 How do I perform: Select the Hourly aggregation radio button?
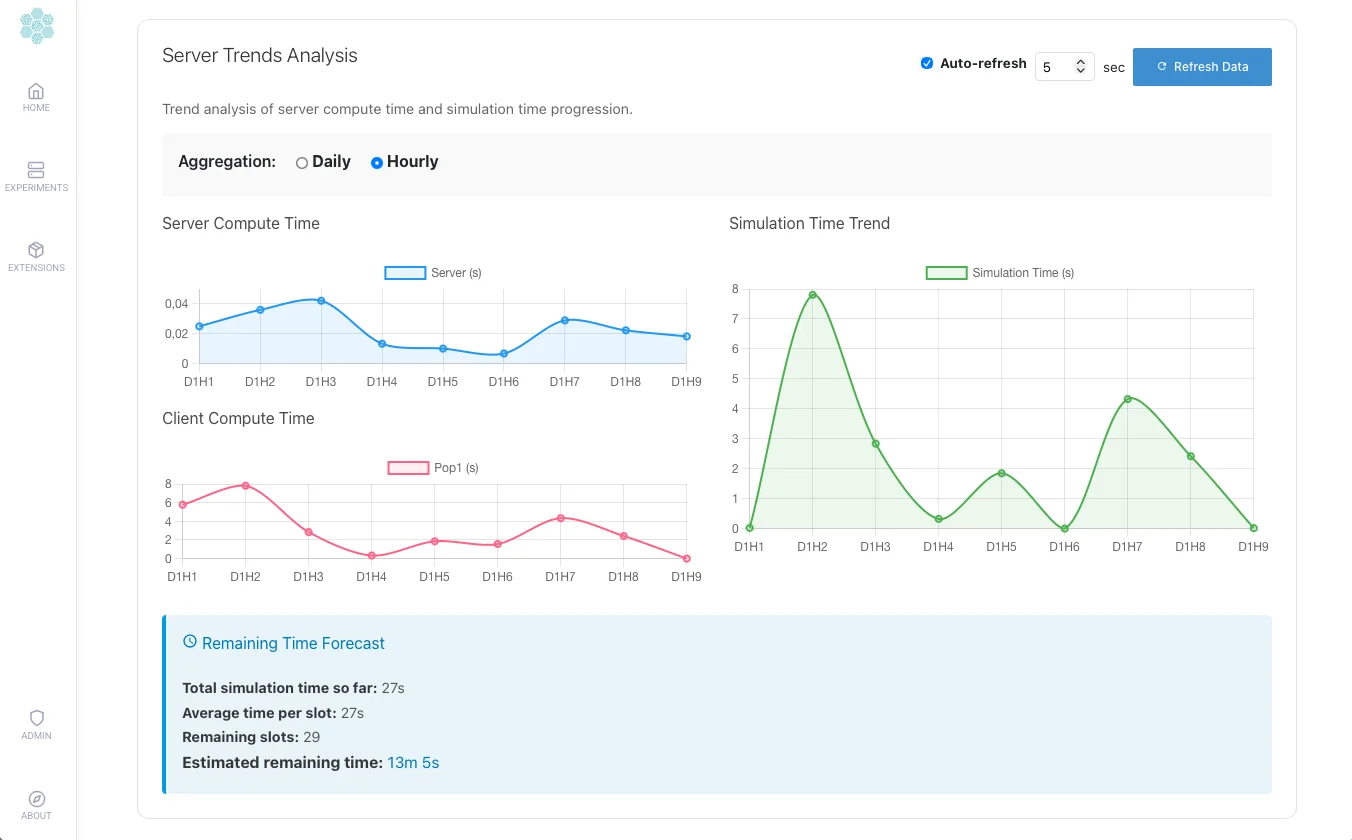click(377, 163)
